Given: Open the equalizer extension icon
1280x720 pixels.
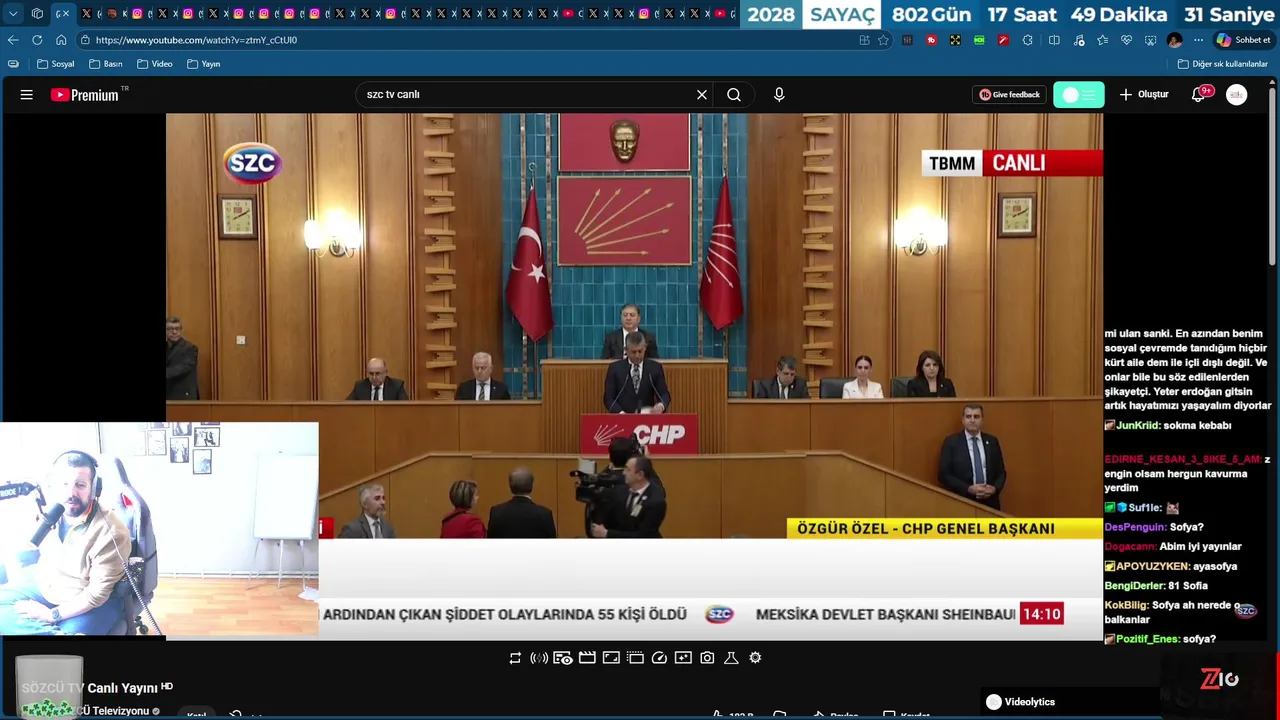Looking at the screenshot, I should pyautogui.click(x=907, y=40).
